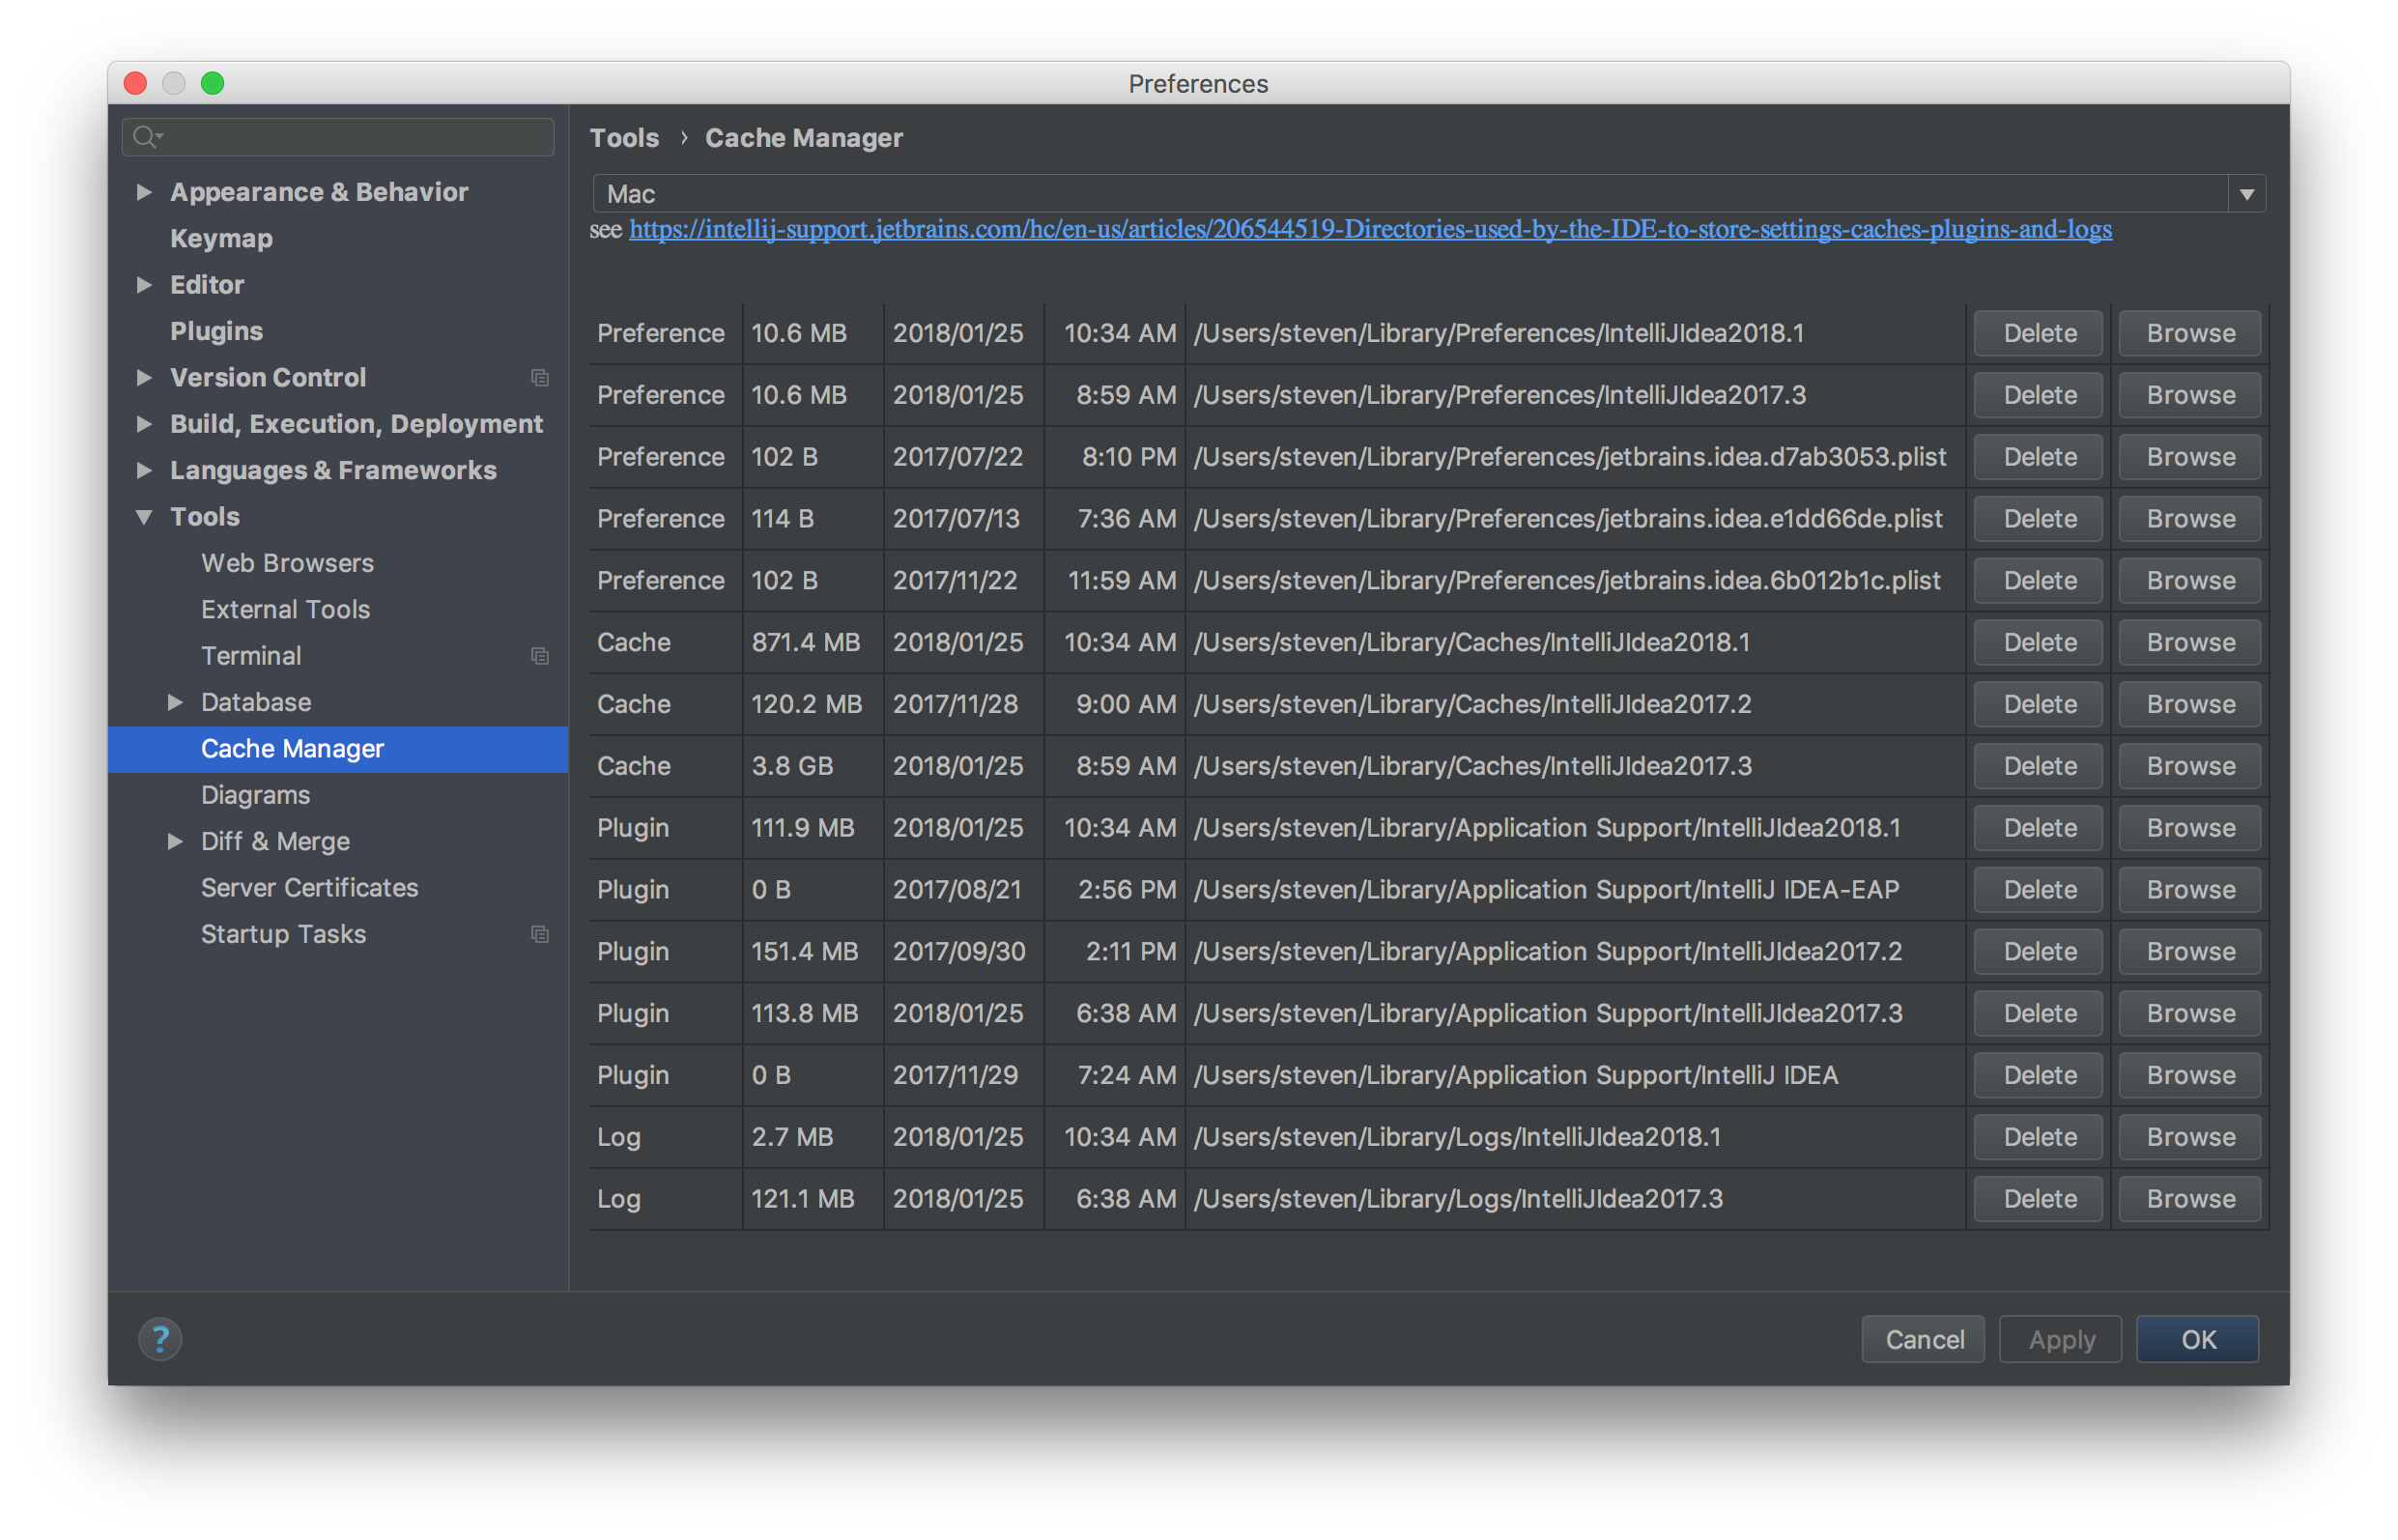Expand Languages & Frameworks section
Image resolution: width=2398 pixels, height=1540 pixels.
[144, 470]
